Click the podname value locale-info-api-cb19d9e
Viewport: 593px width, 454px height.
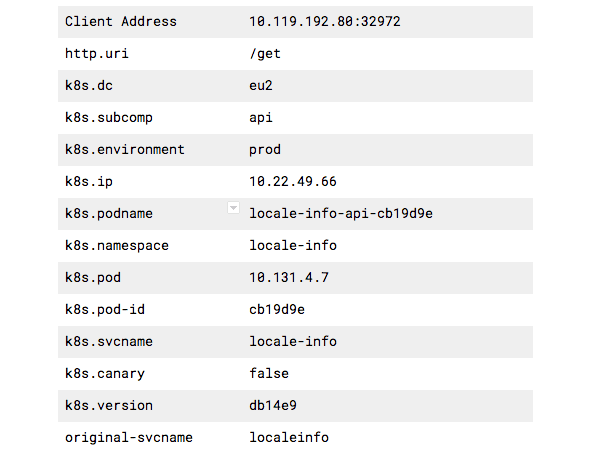click(x=341, y=214)
